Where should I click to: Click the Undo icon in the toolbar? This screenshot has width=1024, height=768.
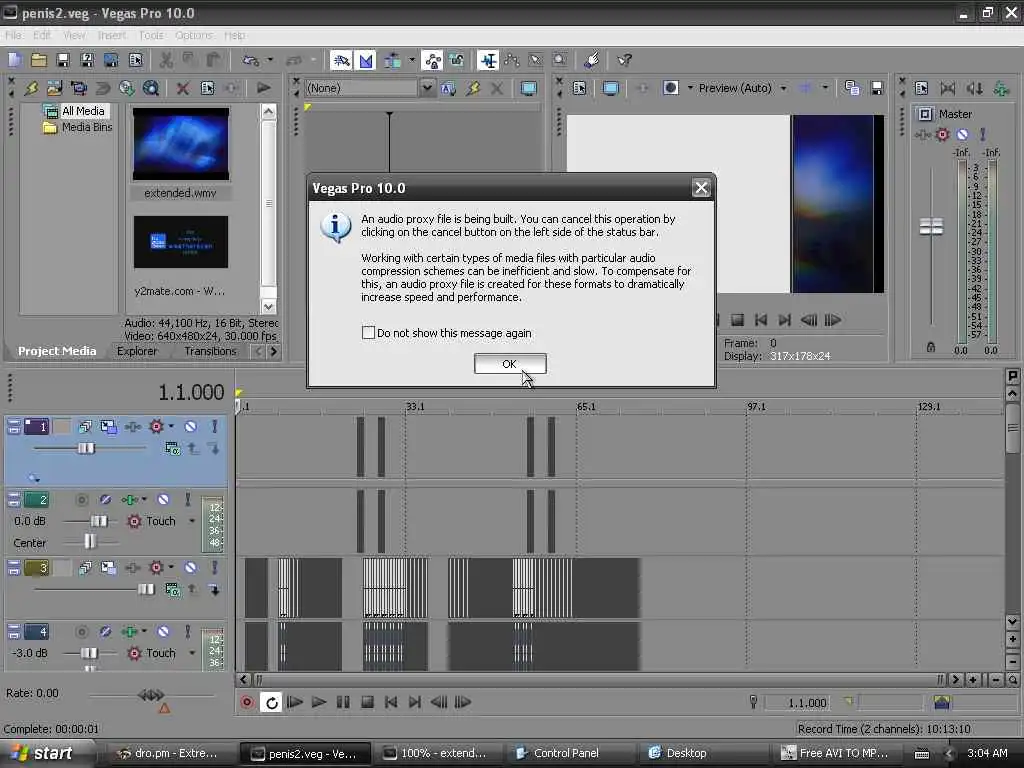point(249,61)
